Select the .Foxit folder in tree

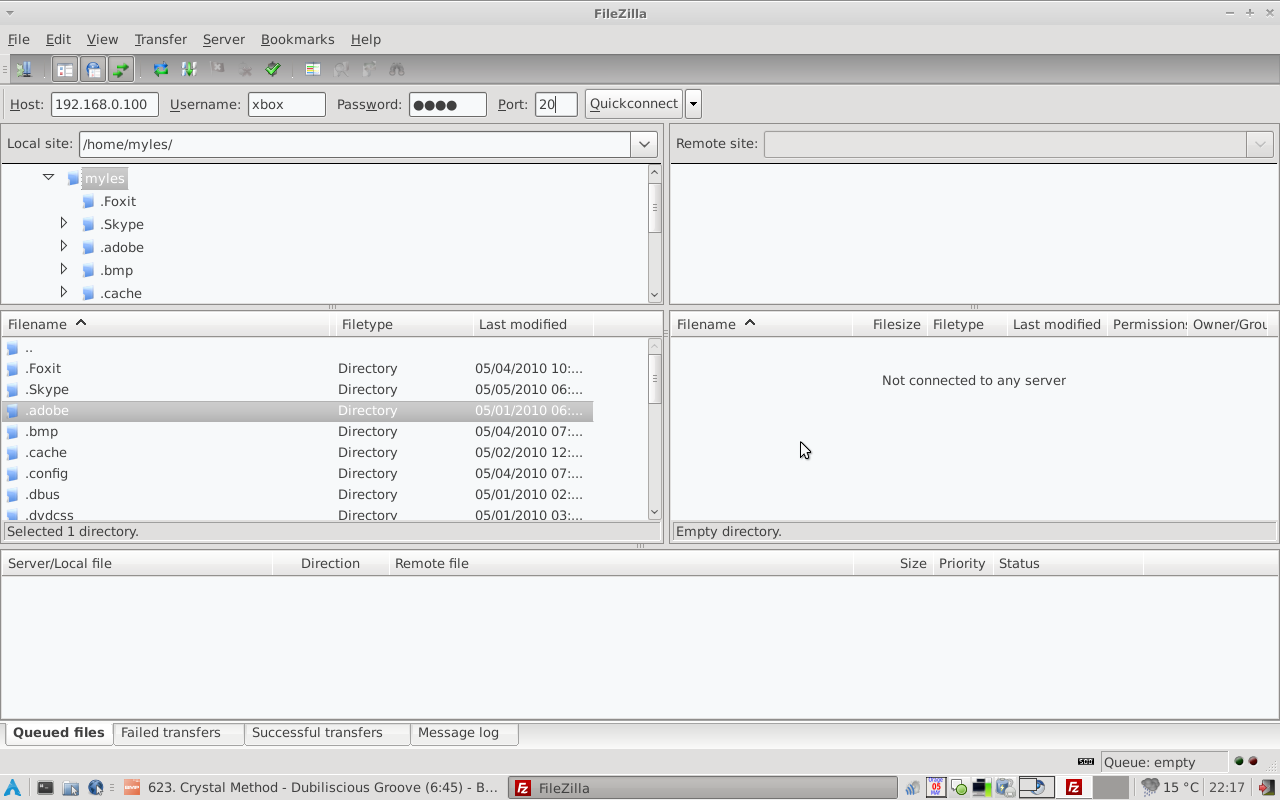(118, 201)
